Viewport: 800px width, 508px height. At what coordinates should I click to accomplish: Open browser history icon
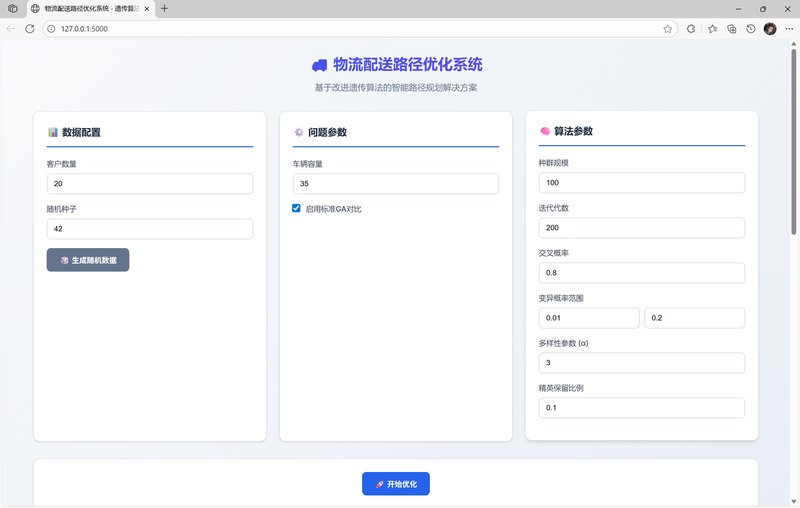tap(751, 29)
